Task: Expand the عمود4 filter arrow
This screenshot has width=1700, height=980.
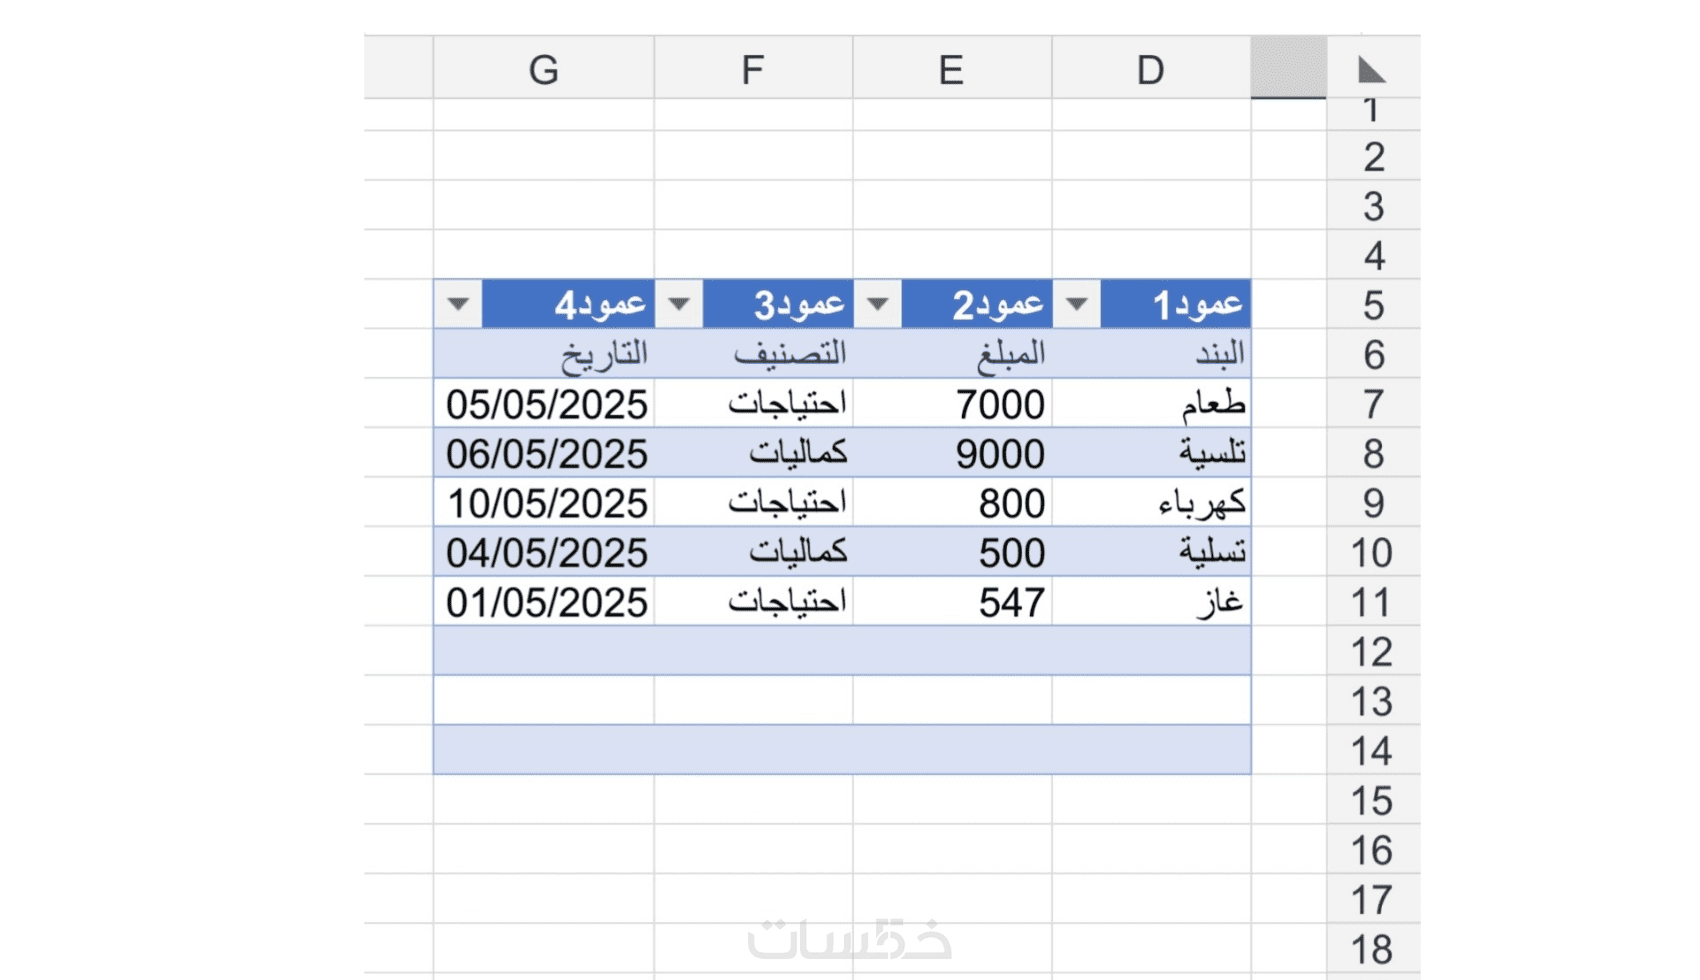Action: click(x=458, y=304)
